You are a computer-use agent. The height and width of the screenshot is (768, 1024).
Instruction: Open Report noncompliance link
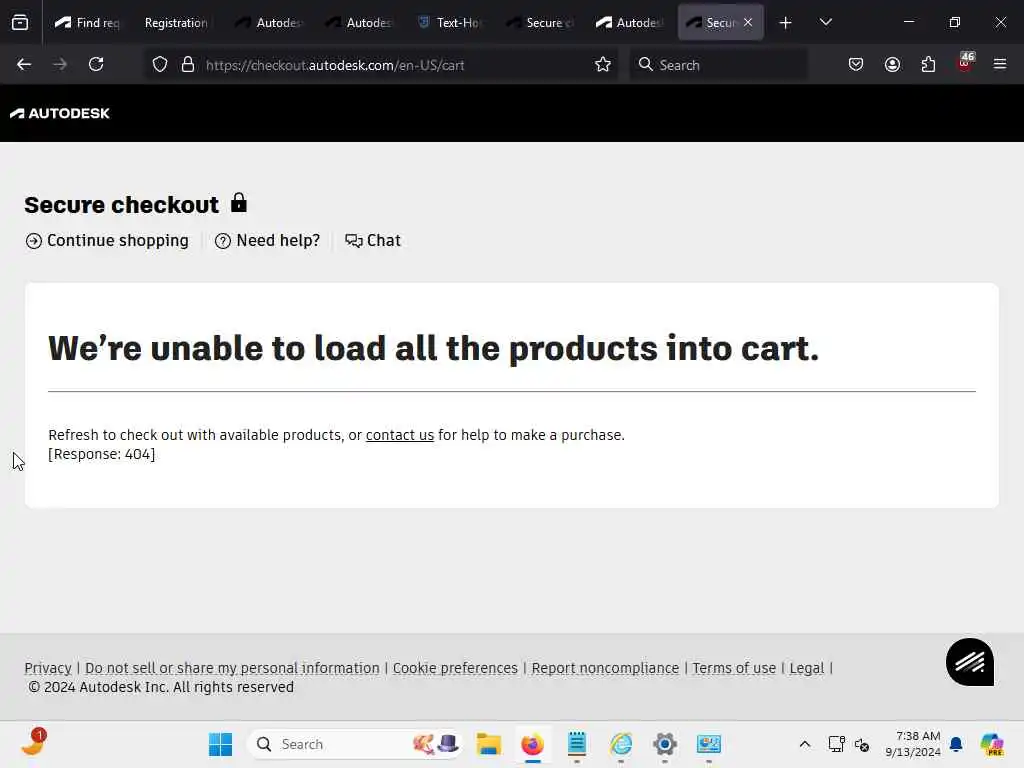[605, 668]
